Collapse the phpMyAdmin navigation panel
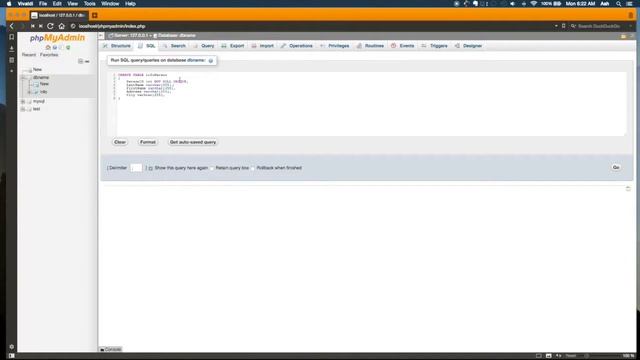 [x=101, y=36]
